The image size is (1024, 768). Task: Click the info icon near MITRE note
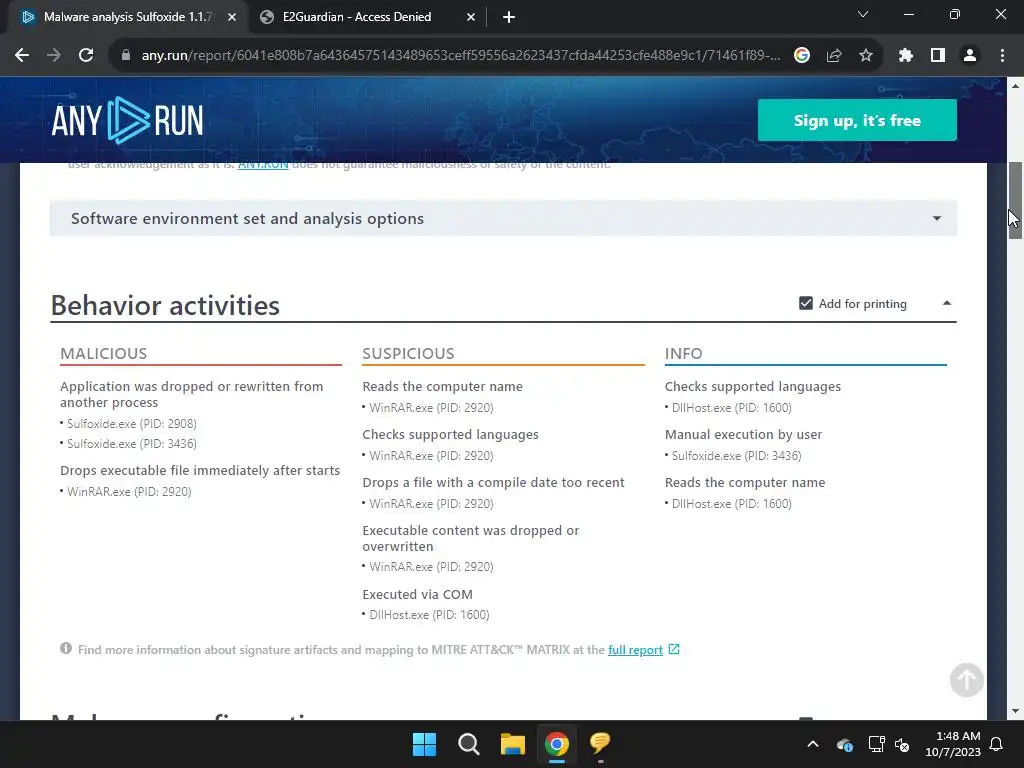point(66,648)
